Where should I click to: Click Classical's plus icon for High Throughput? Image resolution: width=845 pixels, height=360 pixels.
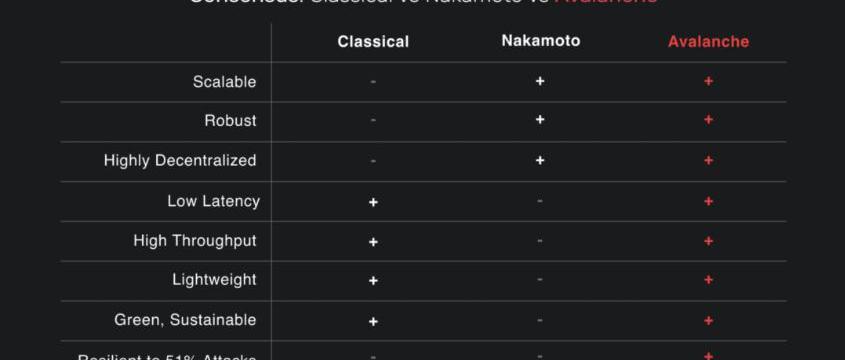373,242
